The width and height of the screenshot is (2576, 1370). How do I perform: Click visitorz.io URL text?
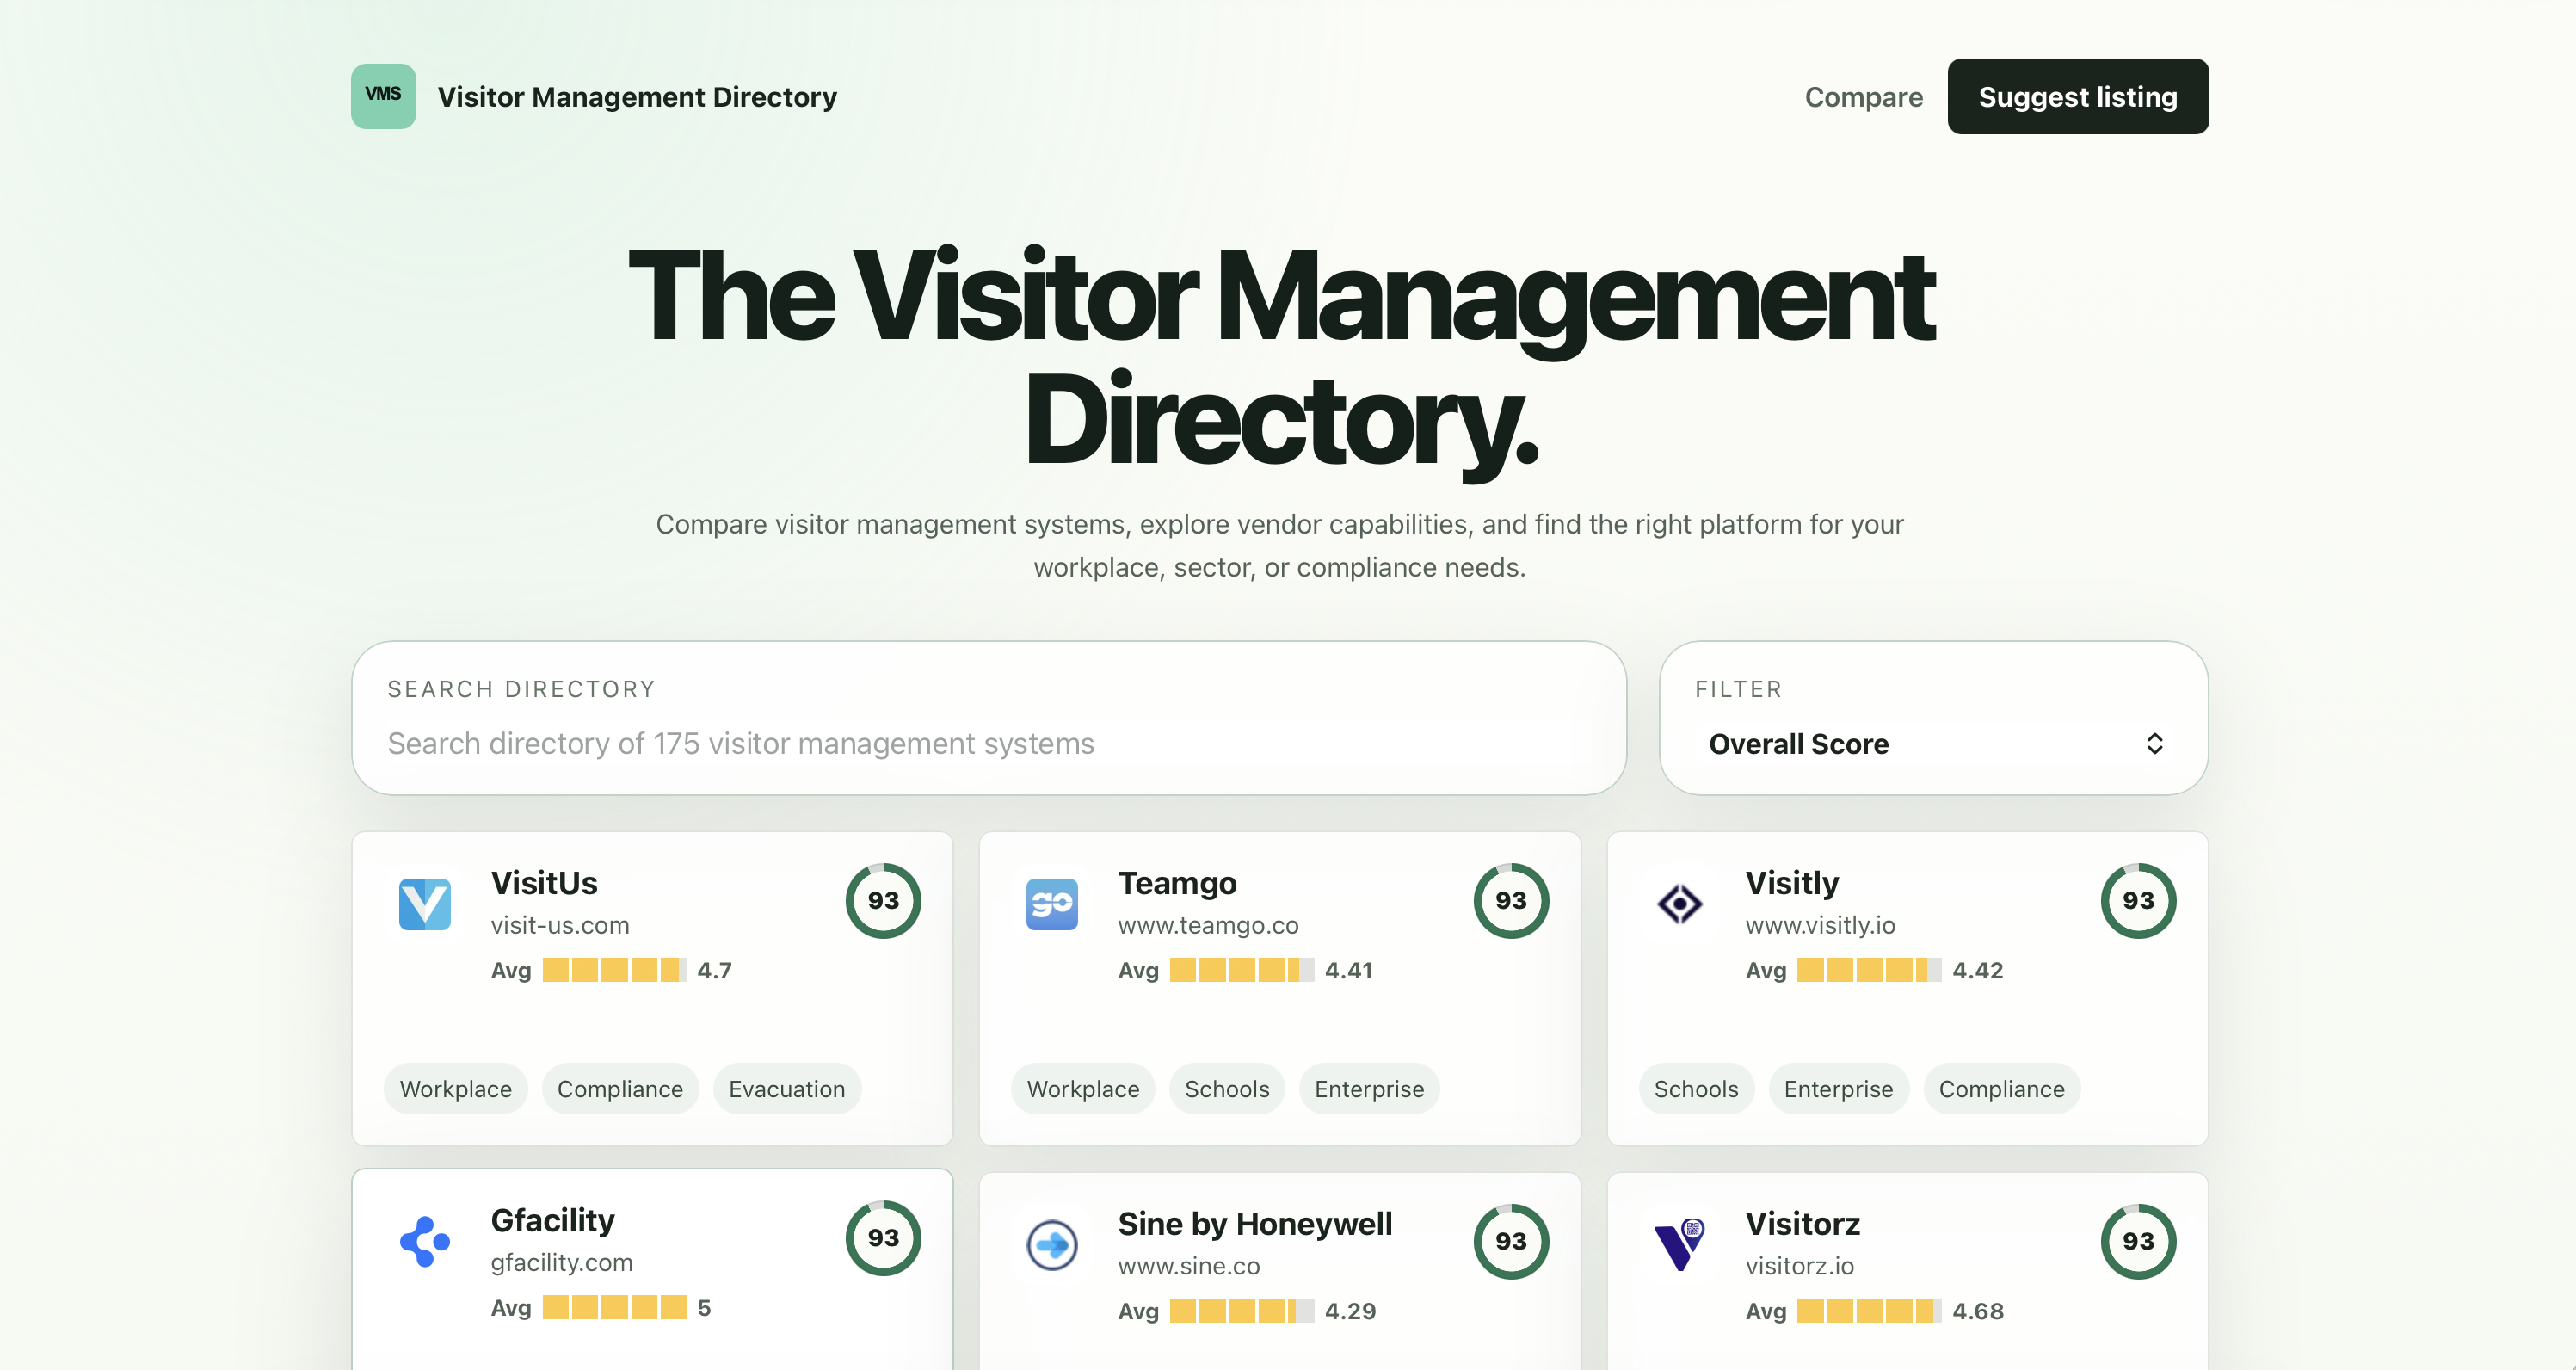click(x=1799, y=1267)
